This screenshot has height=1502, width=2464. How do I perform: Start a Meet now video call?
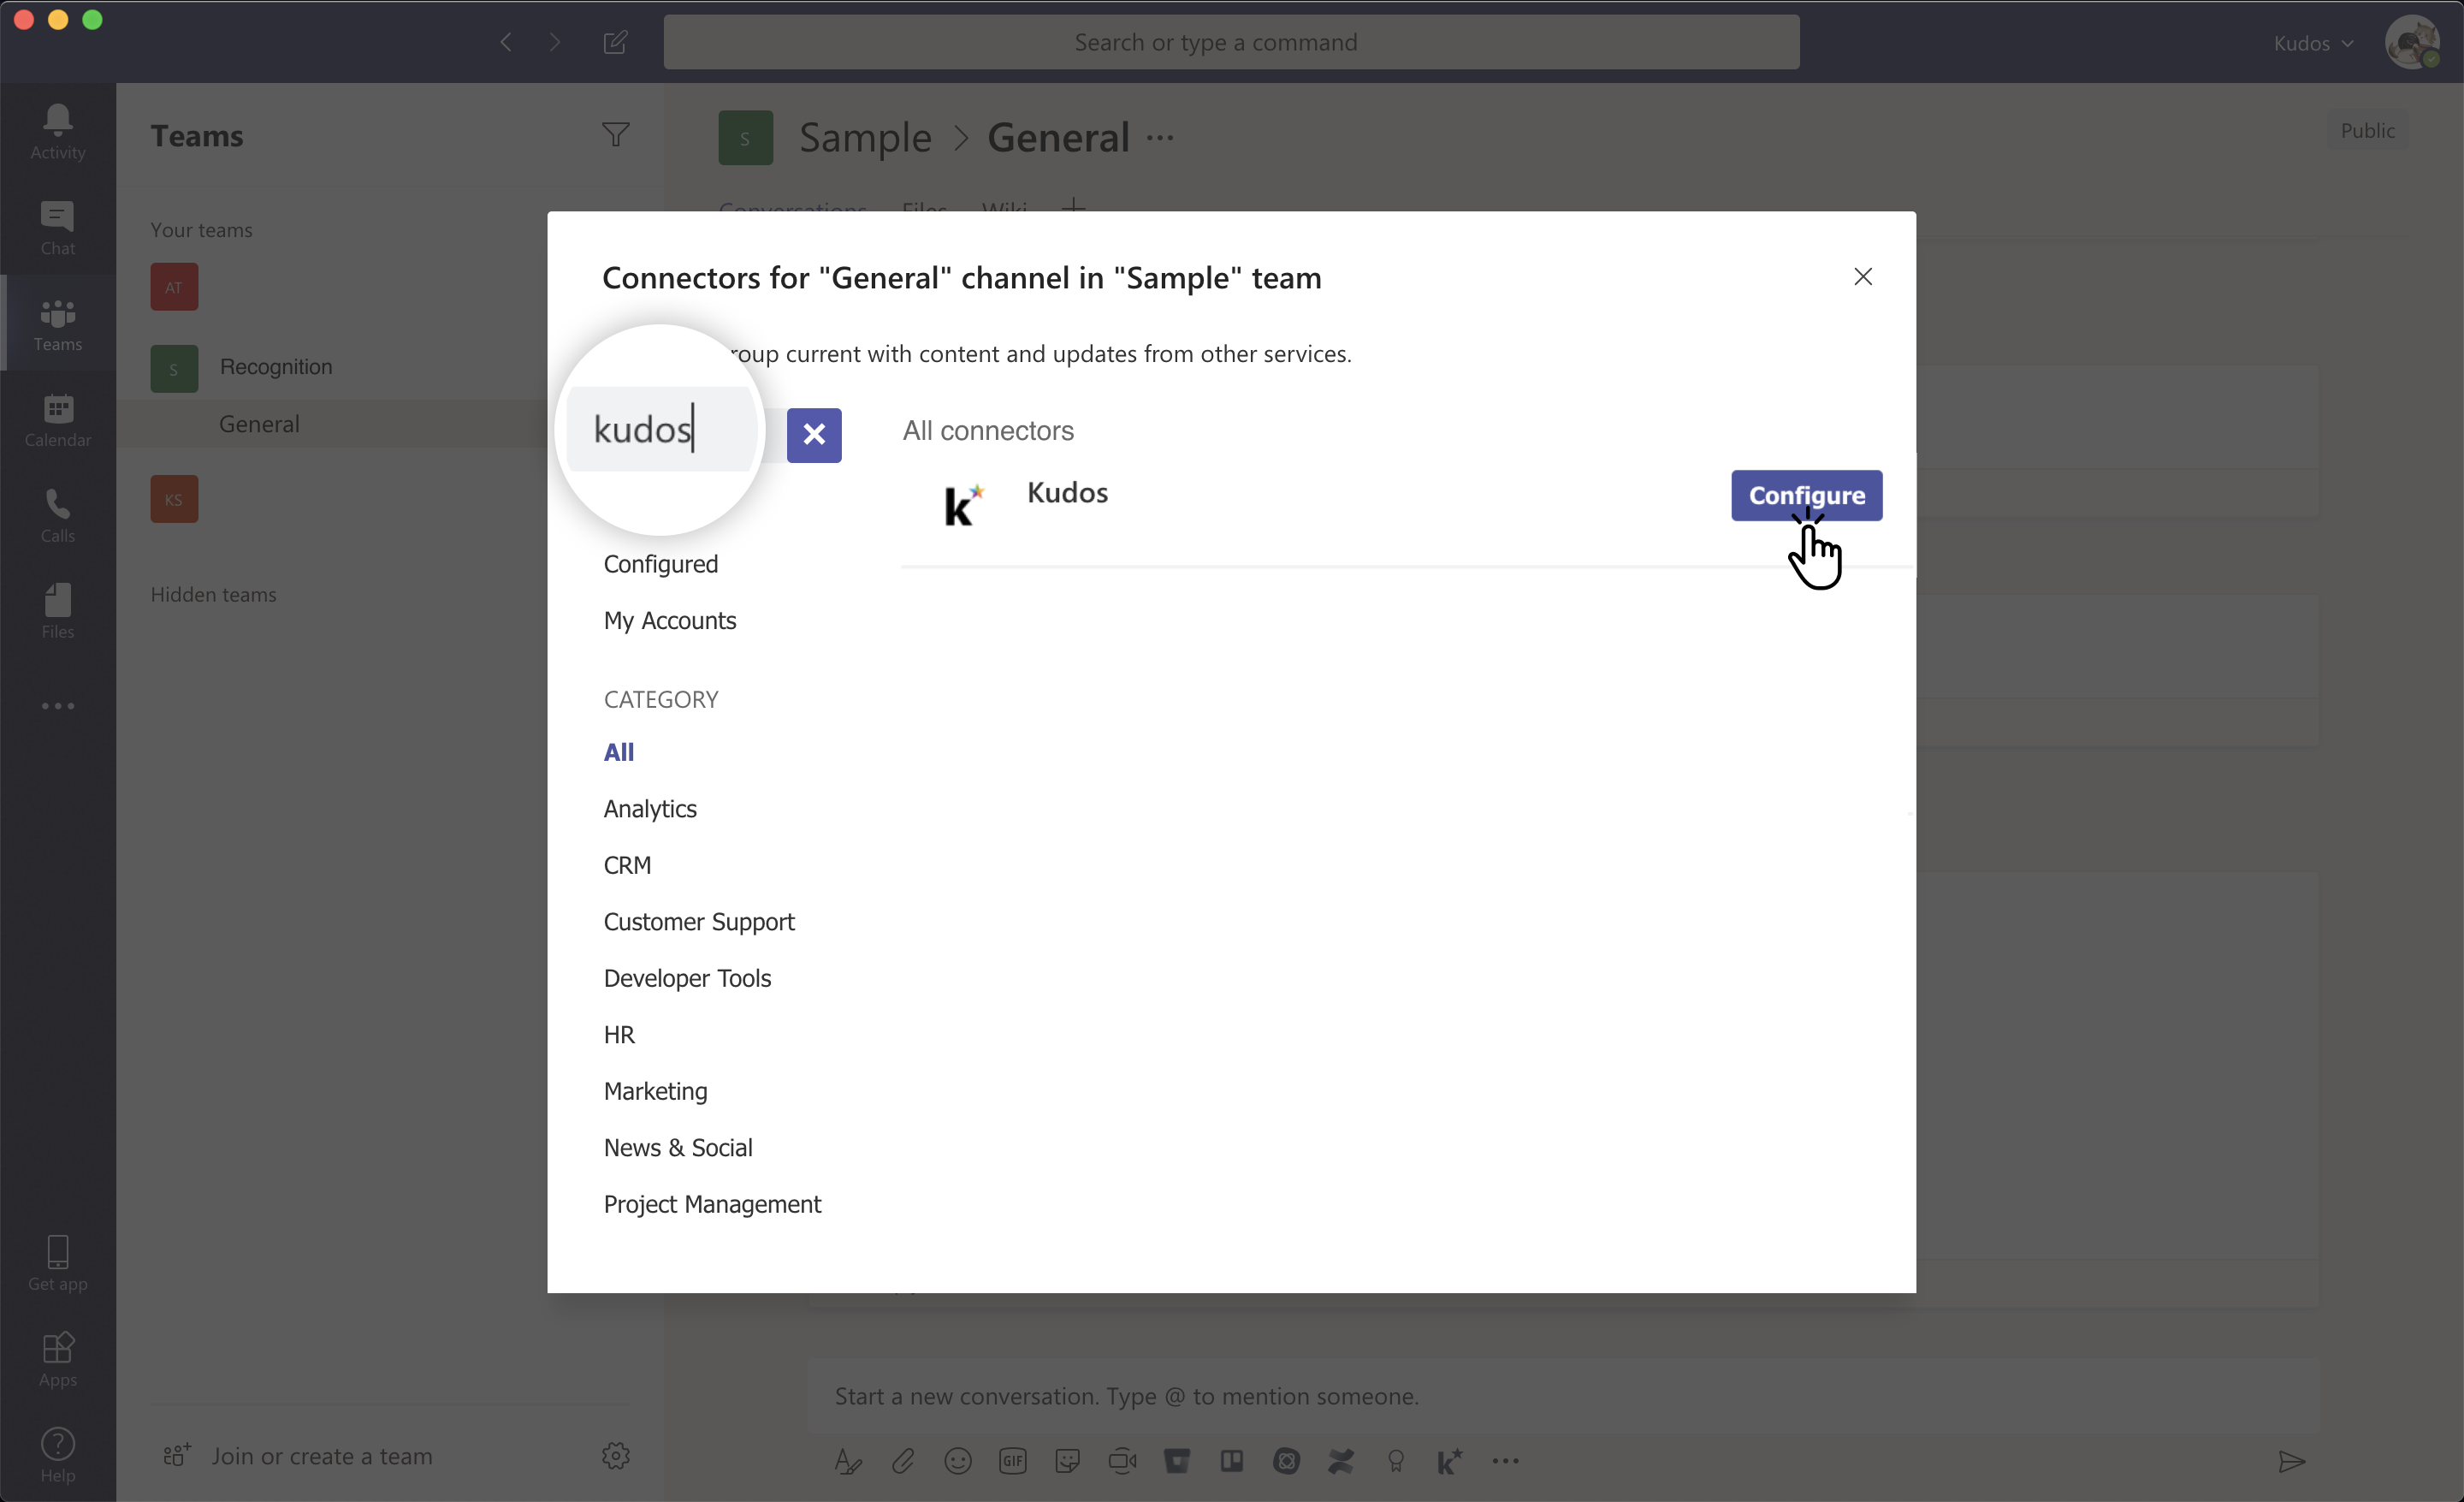1122,1461
